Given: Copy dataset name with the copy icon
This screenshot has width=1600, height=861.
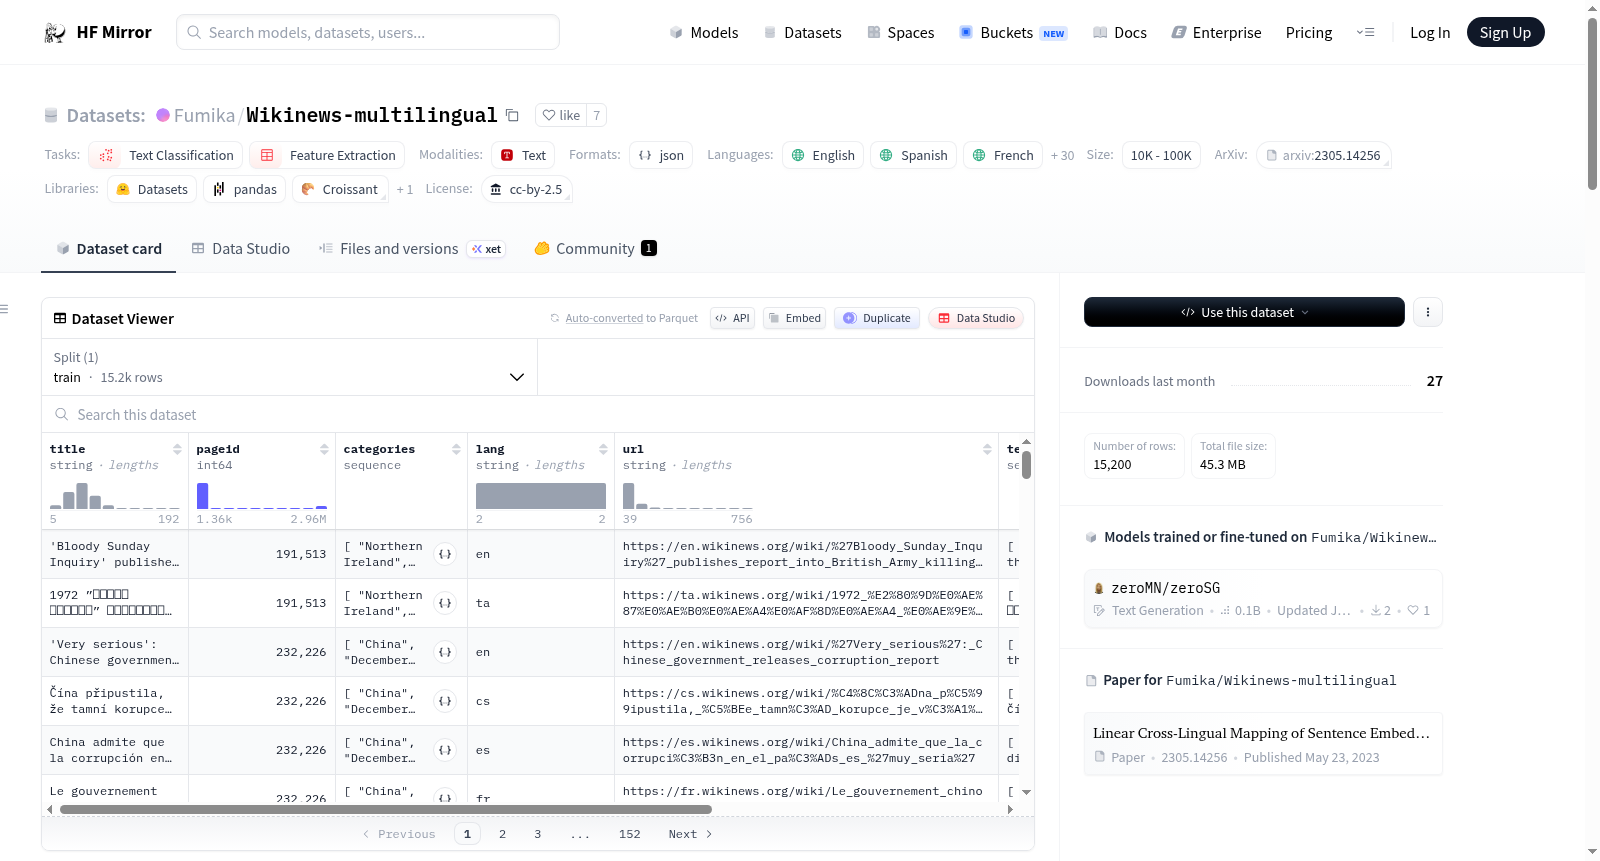Looking at the screenshot, I should (x=512, y=115).
